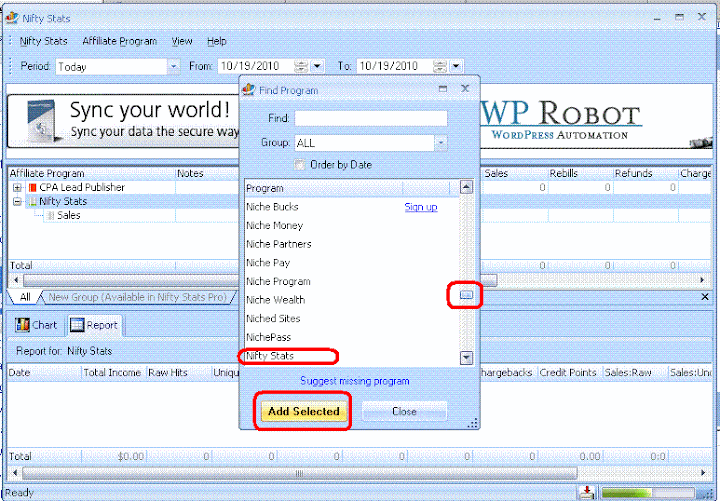Select Nifty Stats in the program list
Screen dimensions: 720x501
[270, 356]
